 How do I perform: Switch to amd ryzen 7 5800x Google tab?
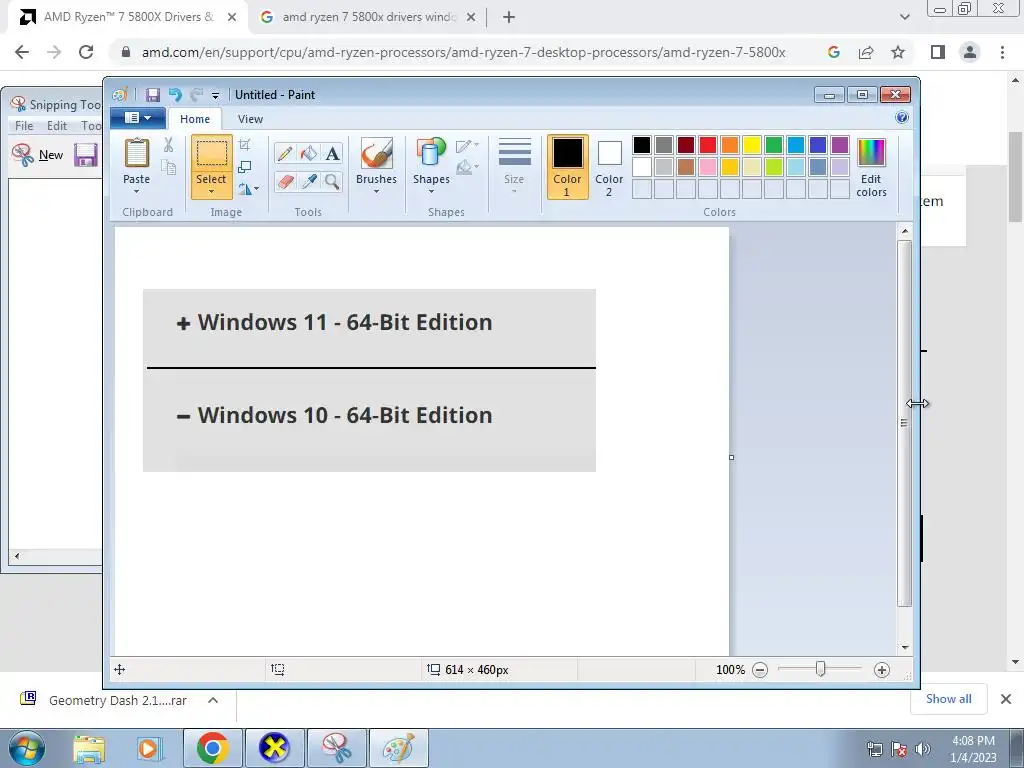[x=368, y=17]
